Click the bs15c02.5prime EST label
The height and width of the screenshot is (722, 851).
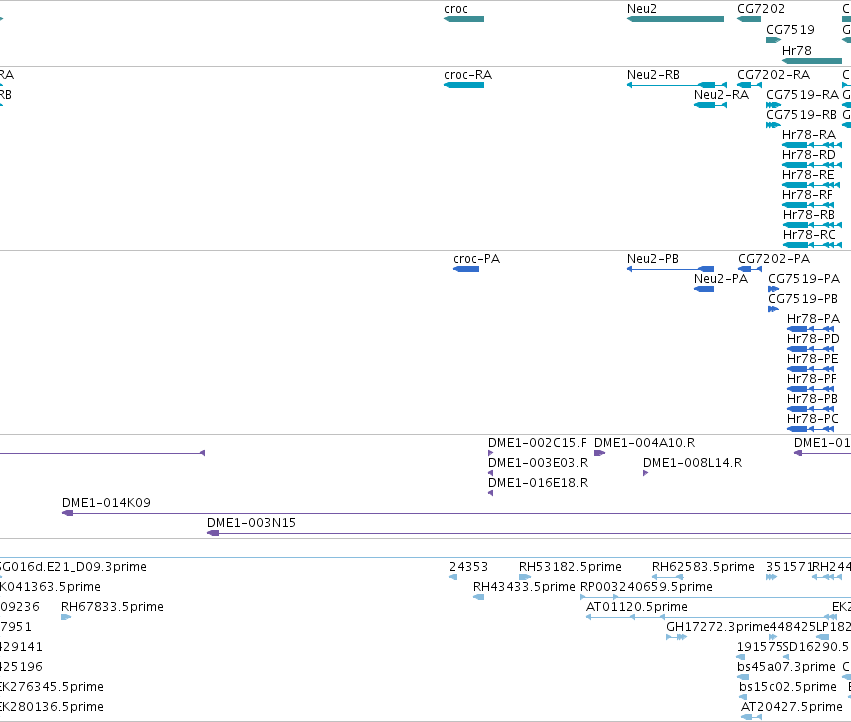788,687
